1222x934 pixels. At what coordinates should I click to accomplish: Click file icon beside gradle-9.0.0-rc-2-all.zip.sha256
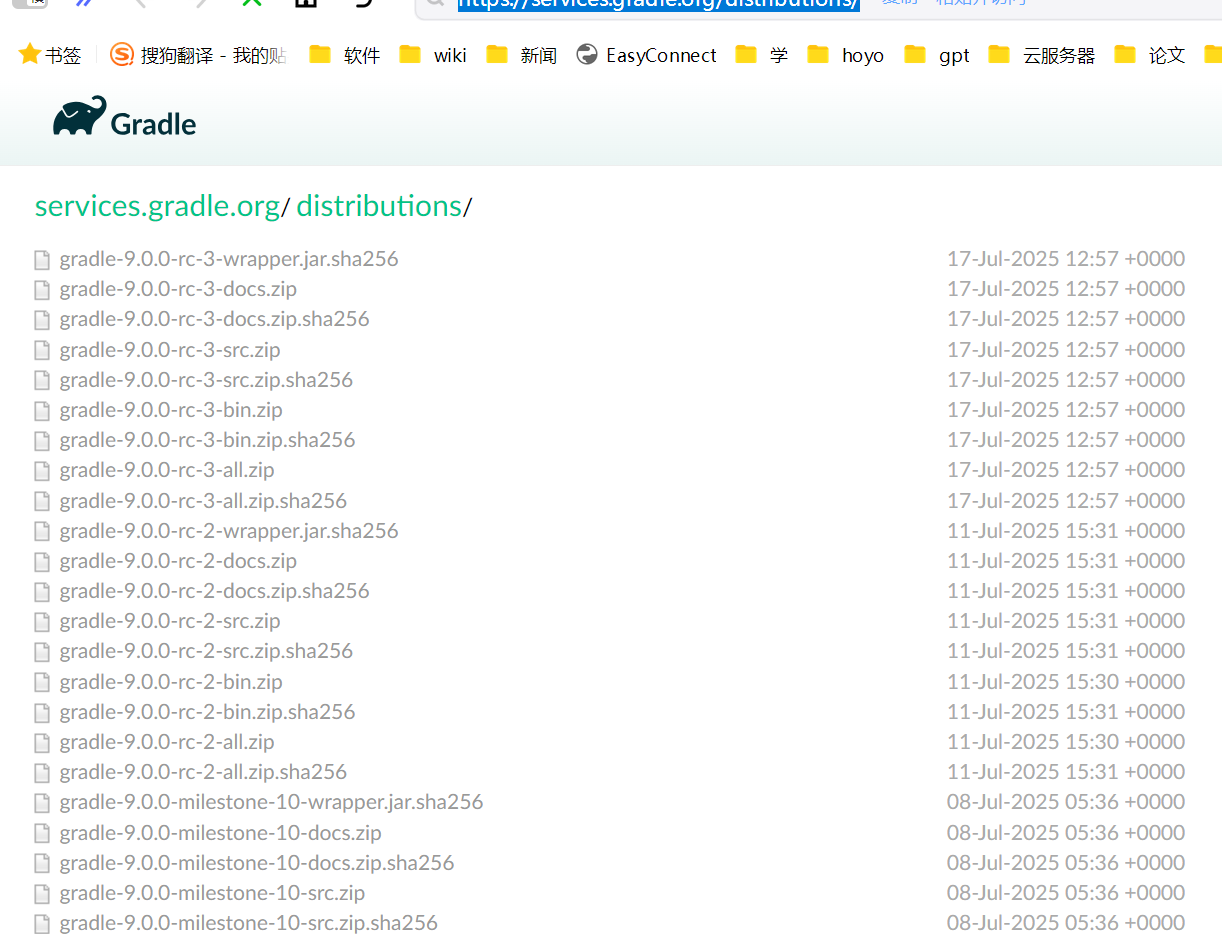[x=42, y=773]
